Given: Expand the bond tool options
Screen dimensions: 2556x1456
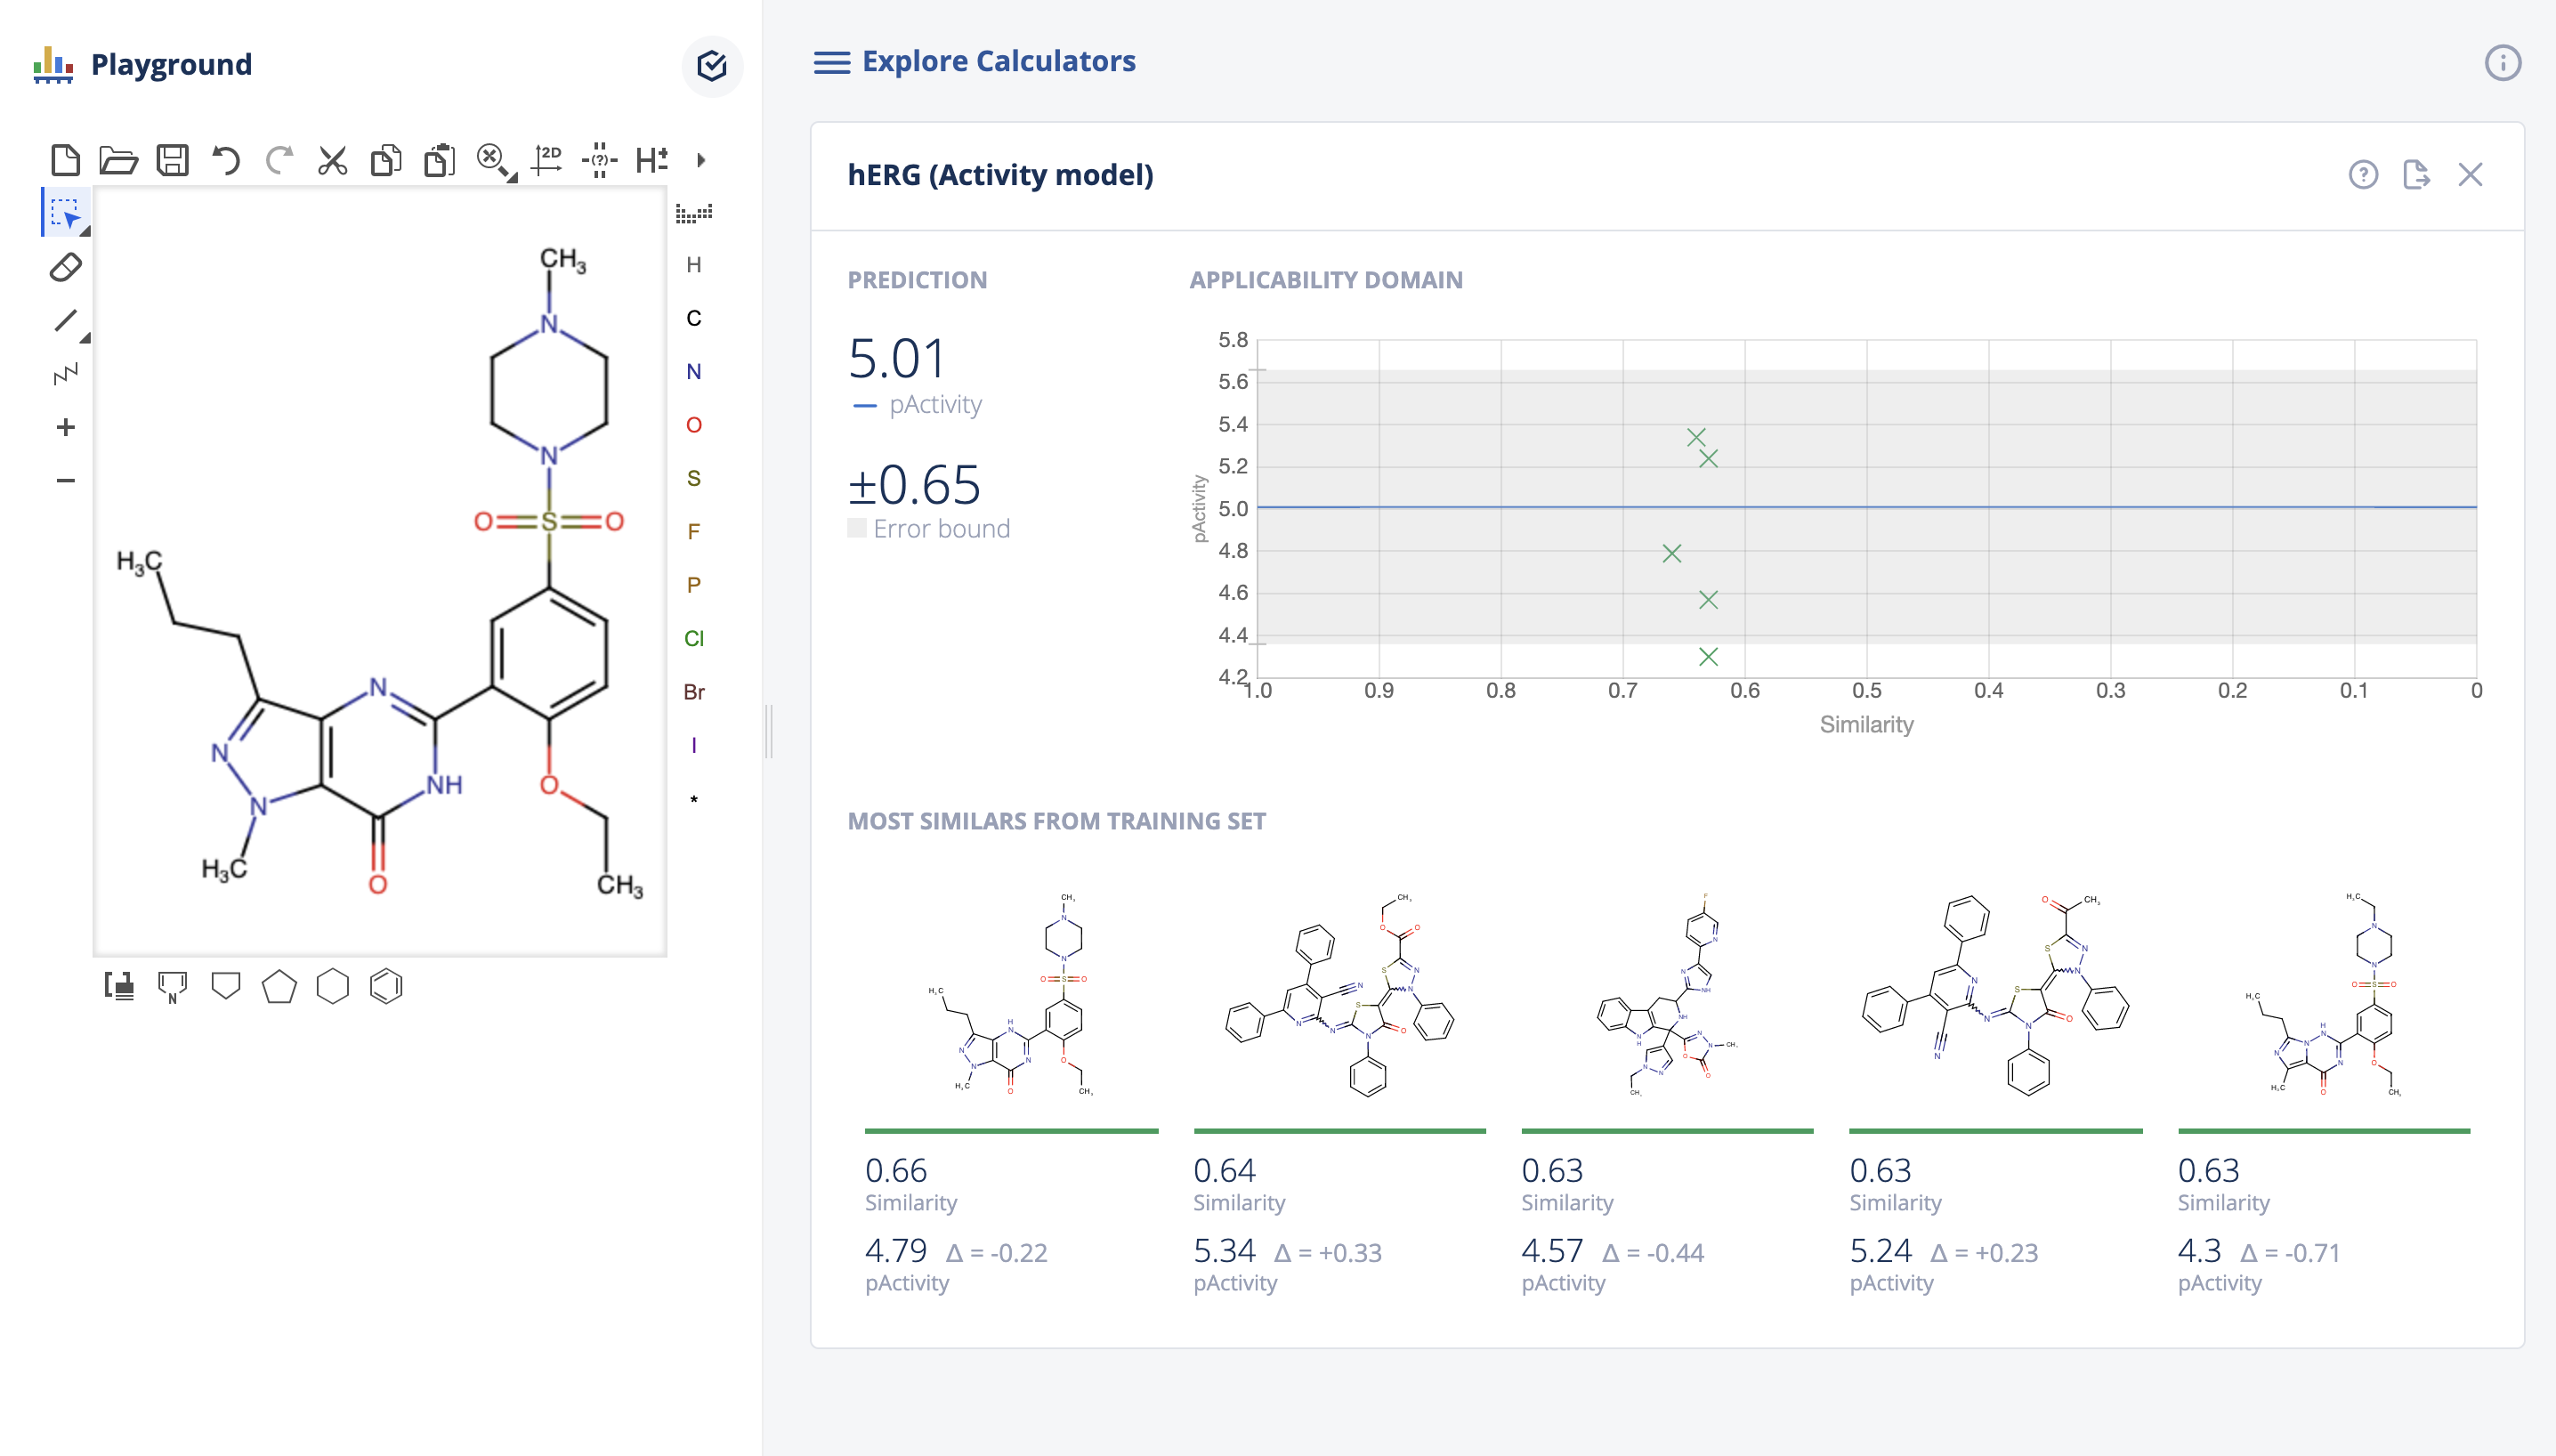Looking at the screenshot, I should [x=85, y=339].
